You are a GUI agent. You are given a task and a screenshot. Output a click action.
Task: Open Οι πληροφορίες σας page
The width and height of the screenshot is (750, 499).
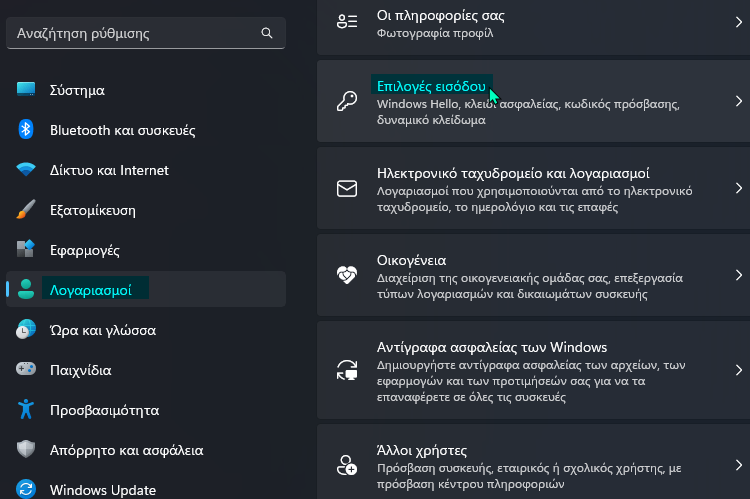click(533, 27)
